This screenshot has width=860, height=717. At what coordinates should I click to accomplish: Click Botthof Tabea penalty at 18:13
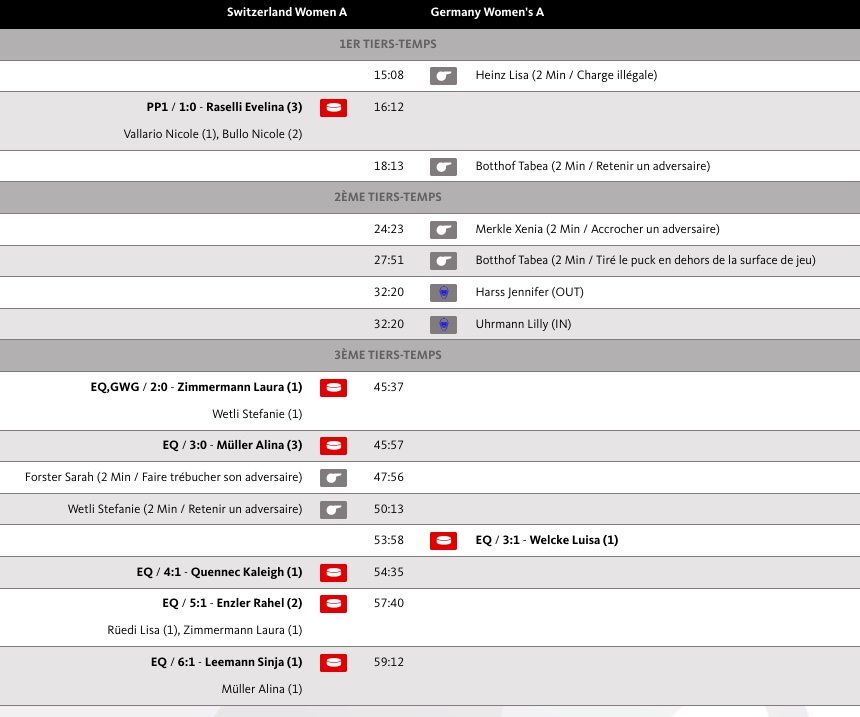[x=592, y=167]
